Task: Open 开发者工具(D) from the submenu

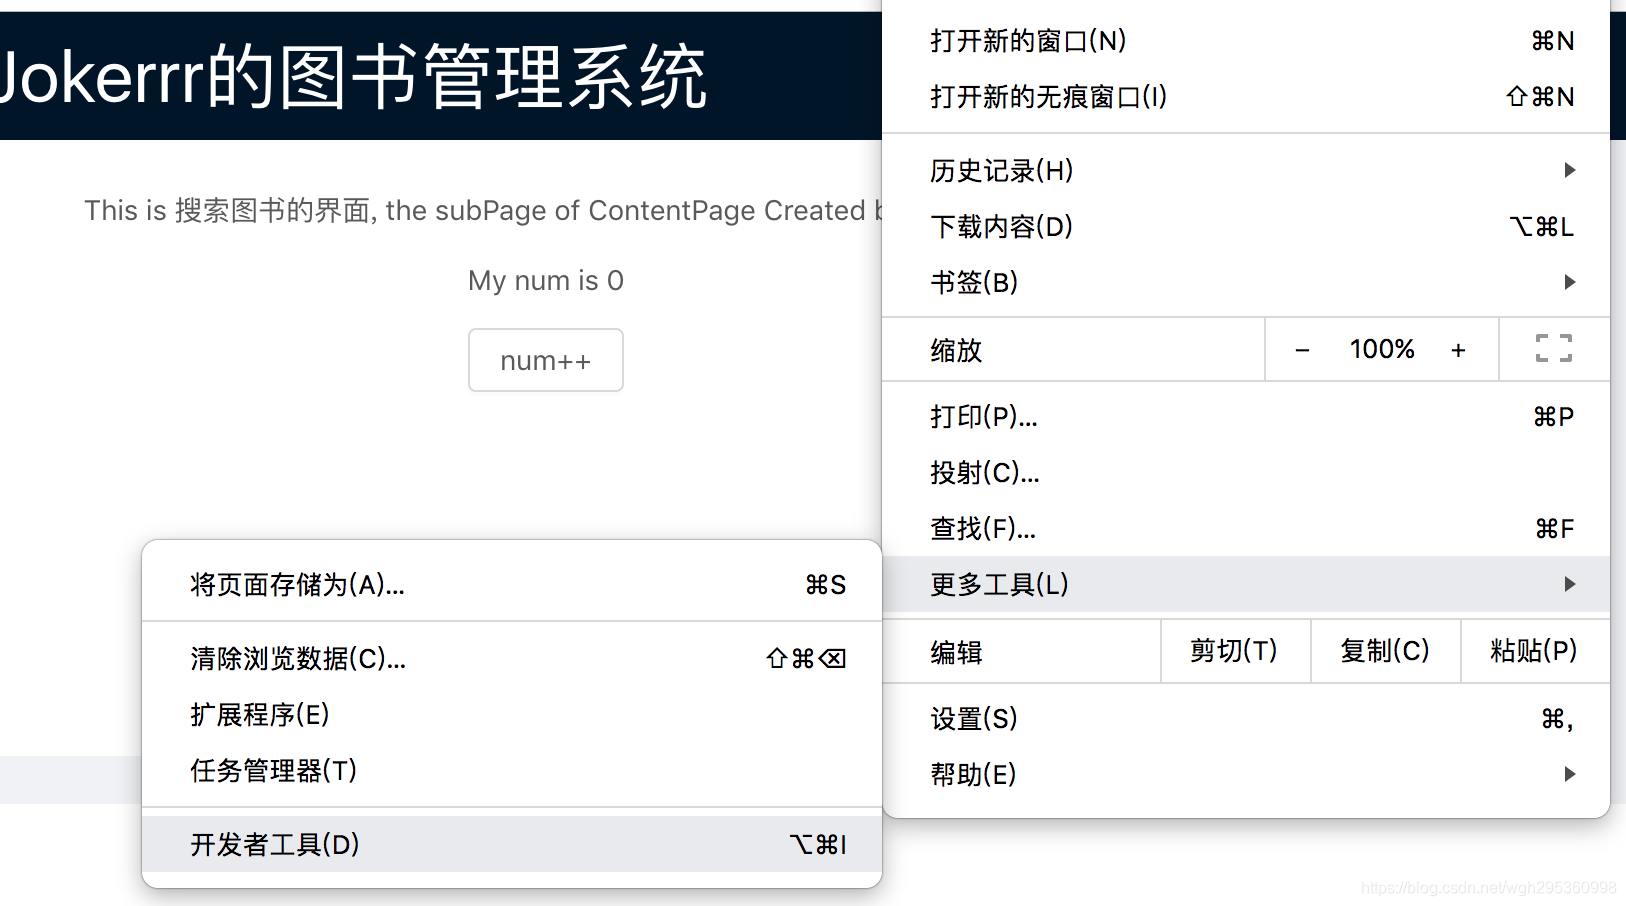Action: pyautogui.click(x=512, y=845)
